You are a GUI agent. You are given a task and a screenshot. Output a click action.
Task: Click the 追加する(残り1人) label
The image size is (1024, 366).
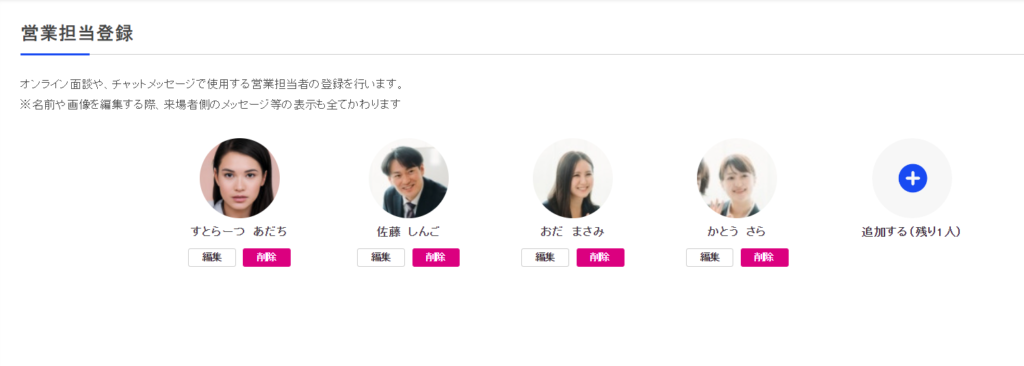point(911,231)
